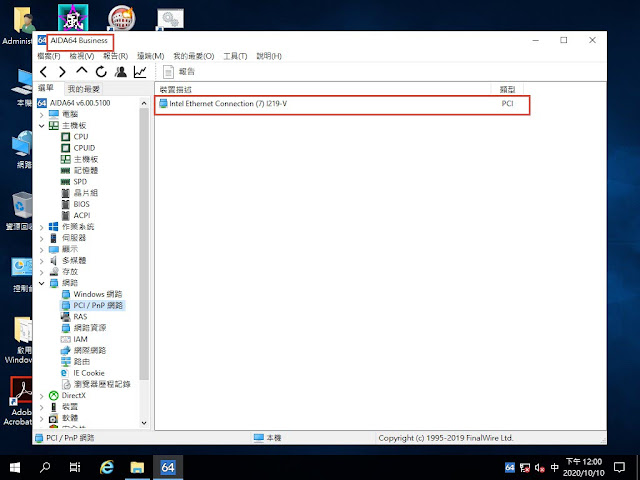Open the 瀏覽器歷程記錄 item
Viewport: 640px width, 480px height.
[102, 384]
